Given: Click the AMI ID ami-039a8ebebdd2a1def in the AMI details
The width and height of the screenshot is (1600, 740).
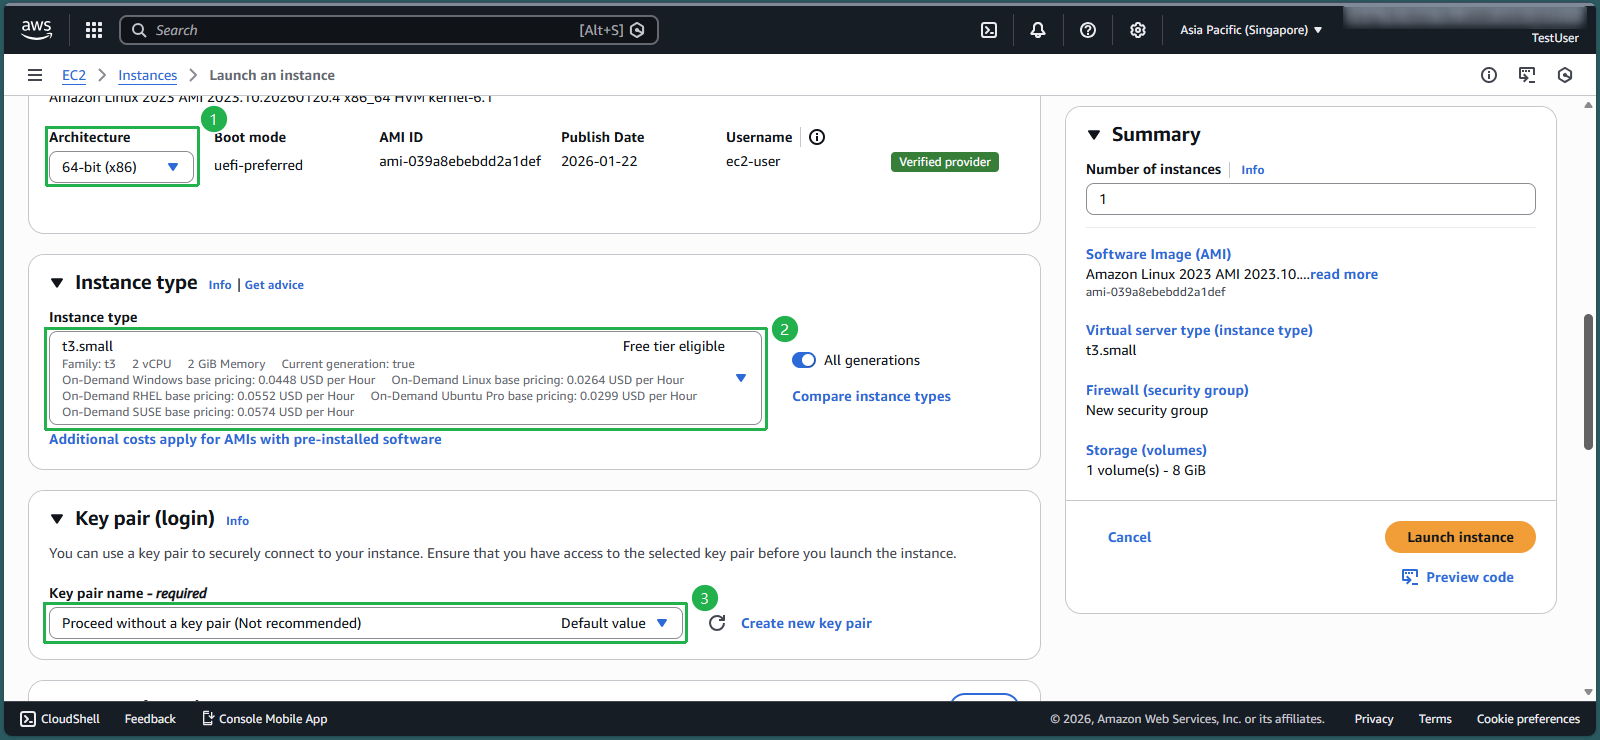Looking at the screenshot, I should coord(460,161).
